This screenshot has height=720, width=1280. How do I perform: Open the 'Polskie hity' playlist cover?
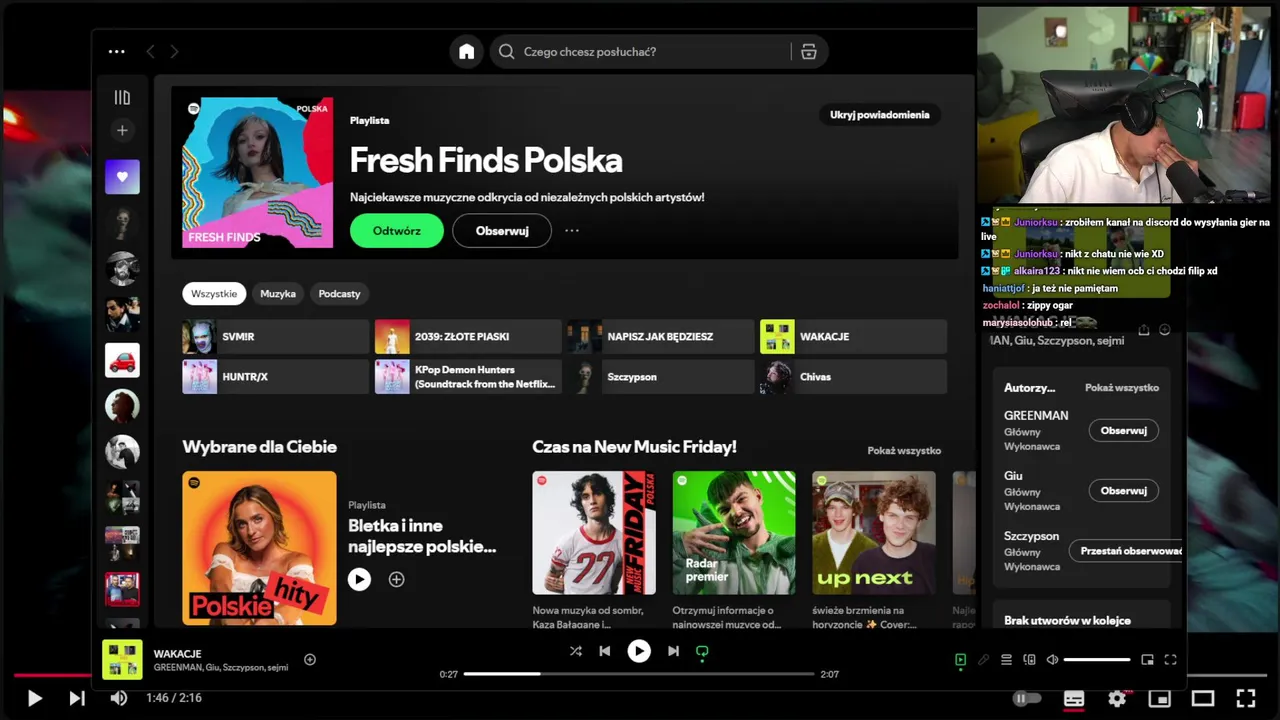(x=259, y=548)
